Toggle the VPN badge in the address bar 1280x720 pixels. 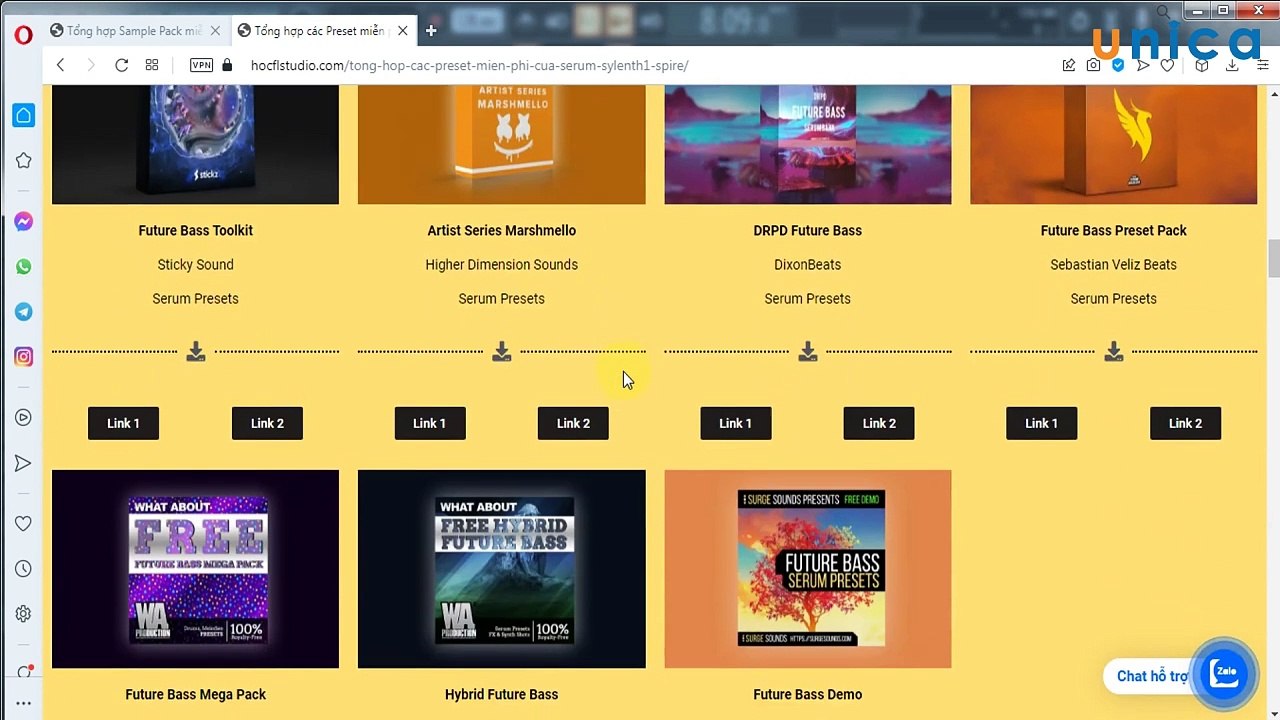click(x=201, y=65)
